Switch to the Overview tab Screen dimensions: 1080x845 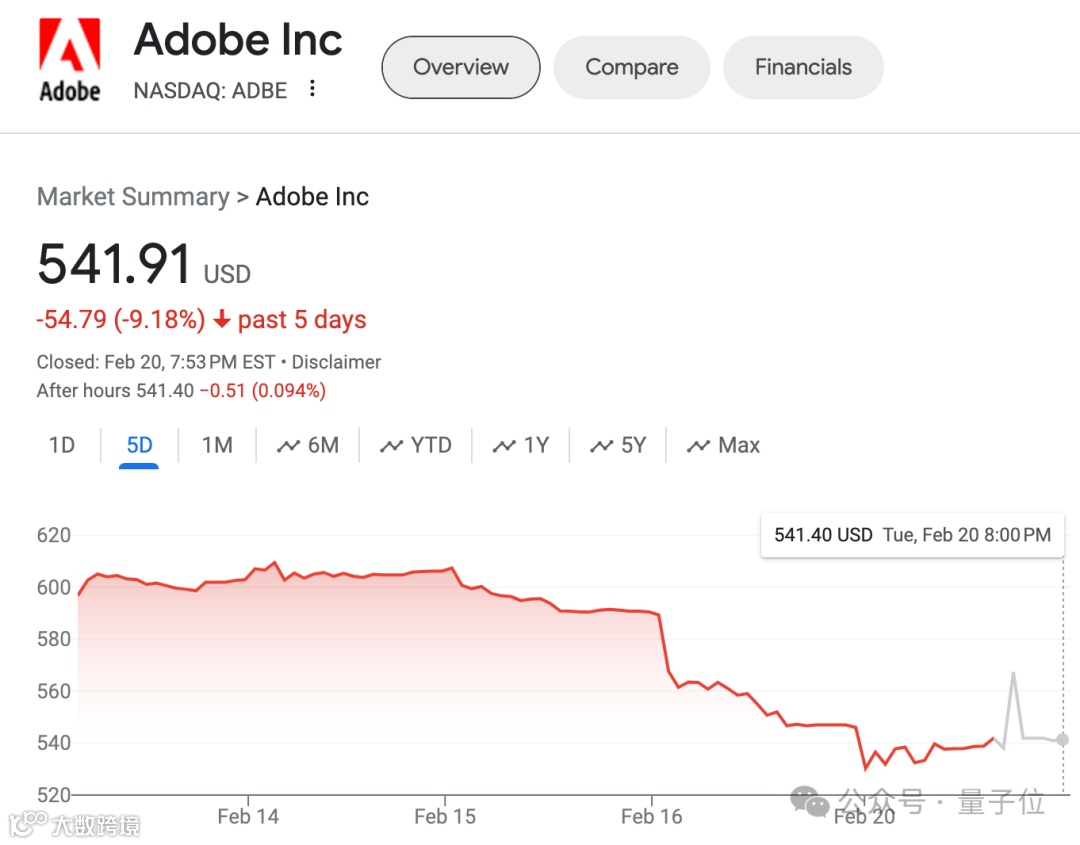461,67
